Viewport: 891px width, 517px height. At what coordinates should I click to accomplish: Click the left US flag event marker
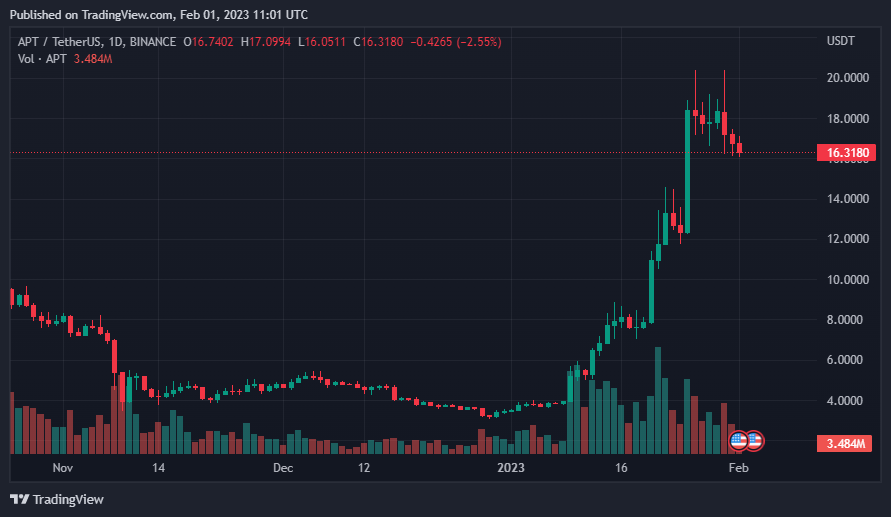click(738, 440)
